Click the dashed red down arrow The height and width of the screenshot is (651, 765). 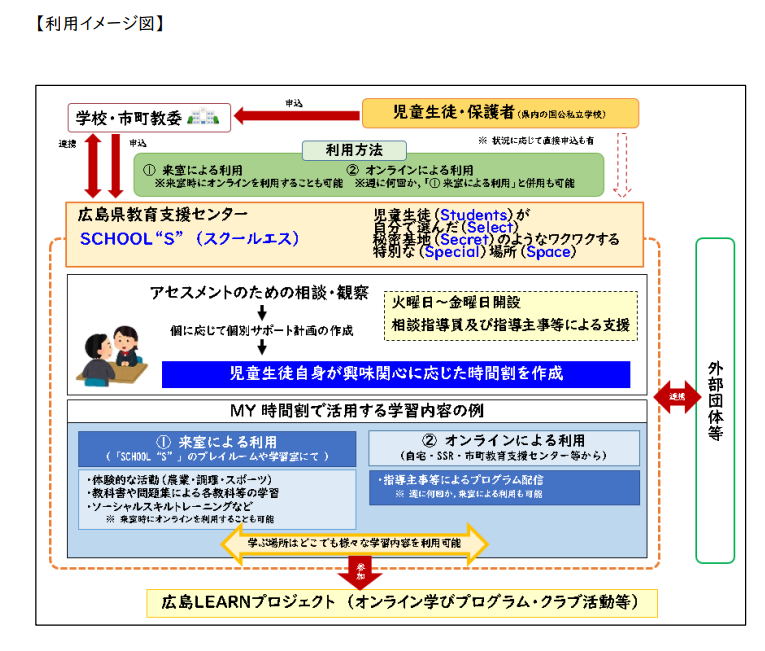tap(624, 163)
